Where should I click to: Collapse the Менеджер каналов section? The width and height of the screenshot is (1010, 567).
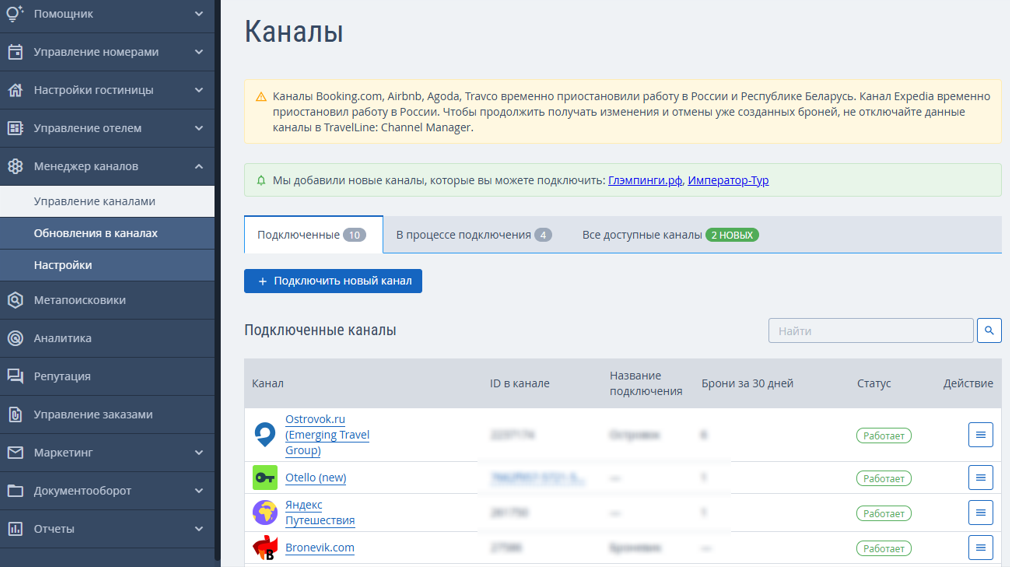107,166
